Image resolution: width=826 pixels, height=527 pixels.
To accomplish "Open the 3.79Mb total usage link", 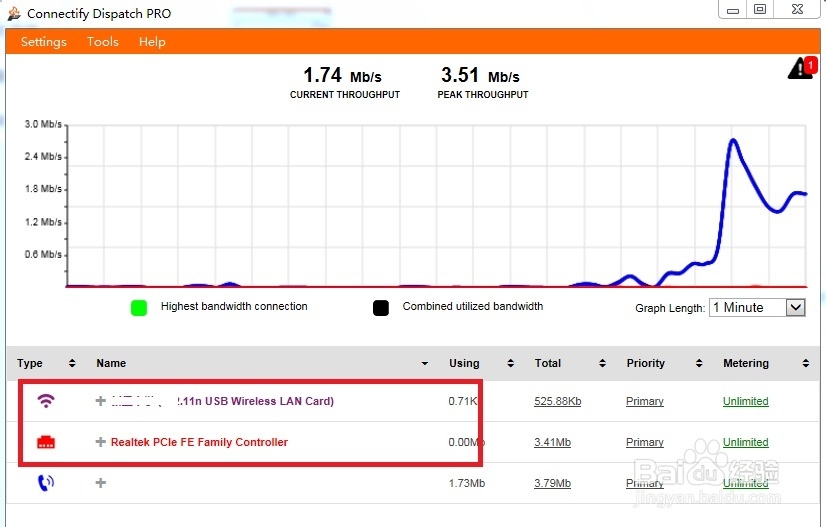I will point(552,483).
